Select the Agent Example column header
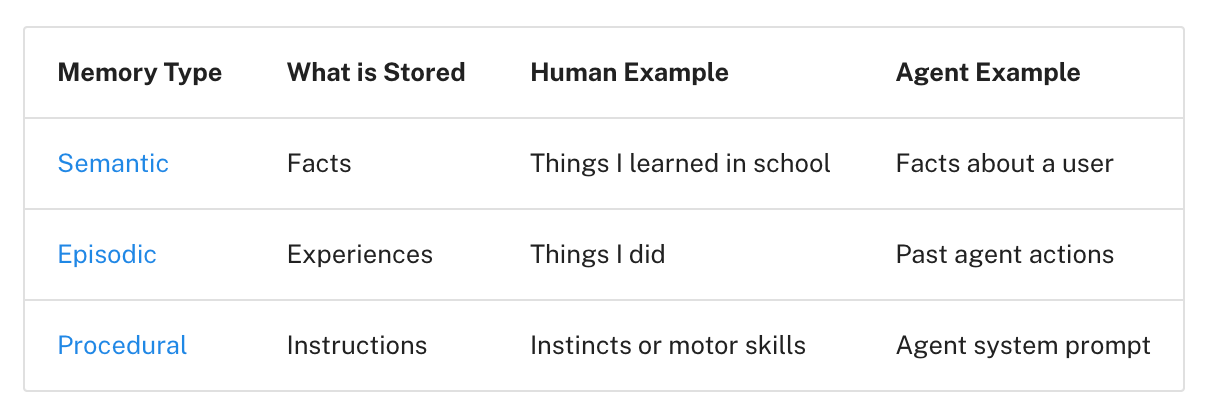The width and height of the screenshot is (1222, 416). (988, 72)
